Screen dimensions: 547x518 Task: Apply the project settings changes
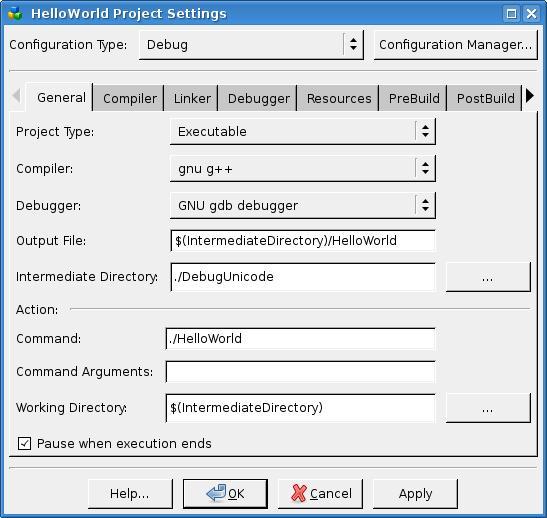click(x=415, y=494)
